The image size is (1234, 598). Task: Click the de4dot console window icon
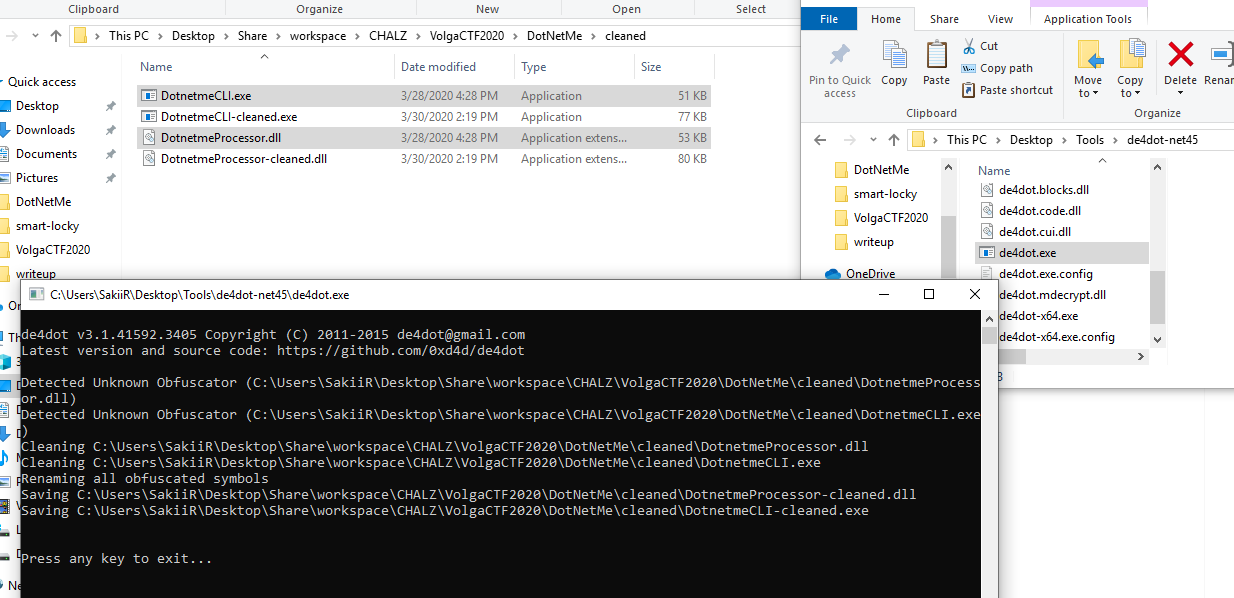click(x=36, y=295)
